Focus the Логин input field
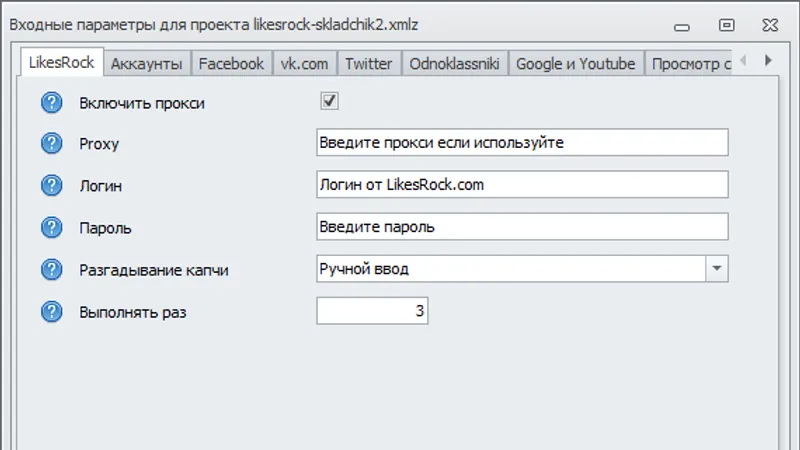The height and width of the screenshot is (450, 800). pos(522,184)
